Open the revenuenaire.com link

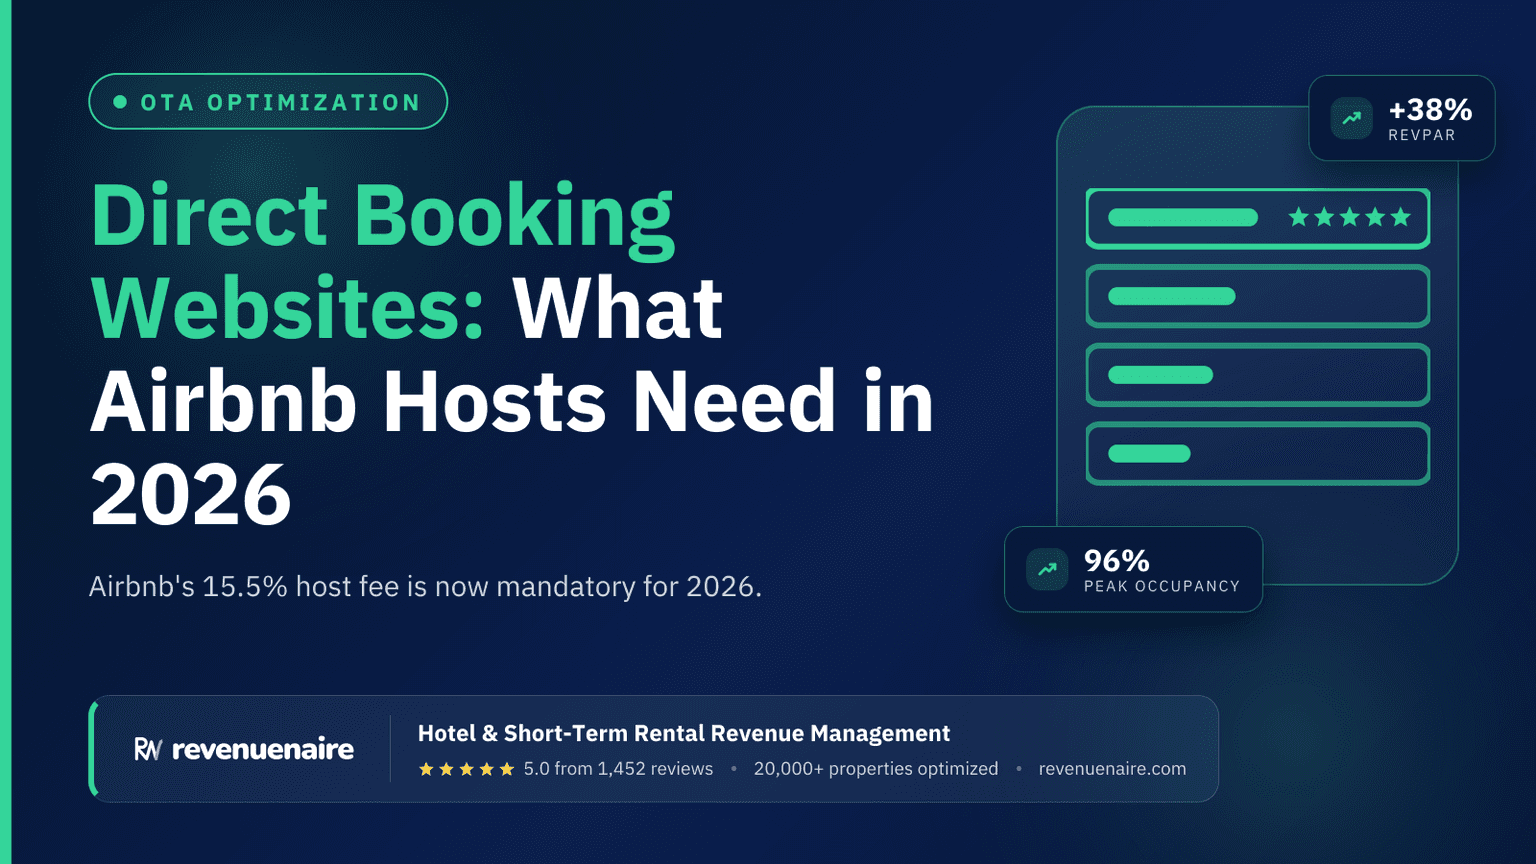coord(1112,769)
